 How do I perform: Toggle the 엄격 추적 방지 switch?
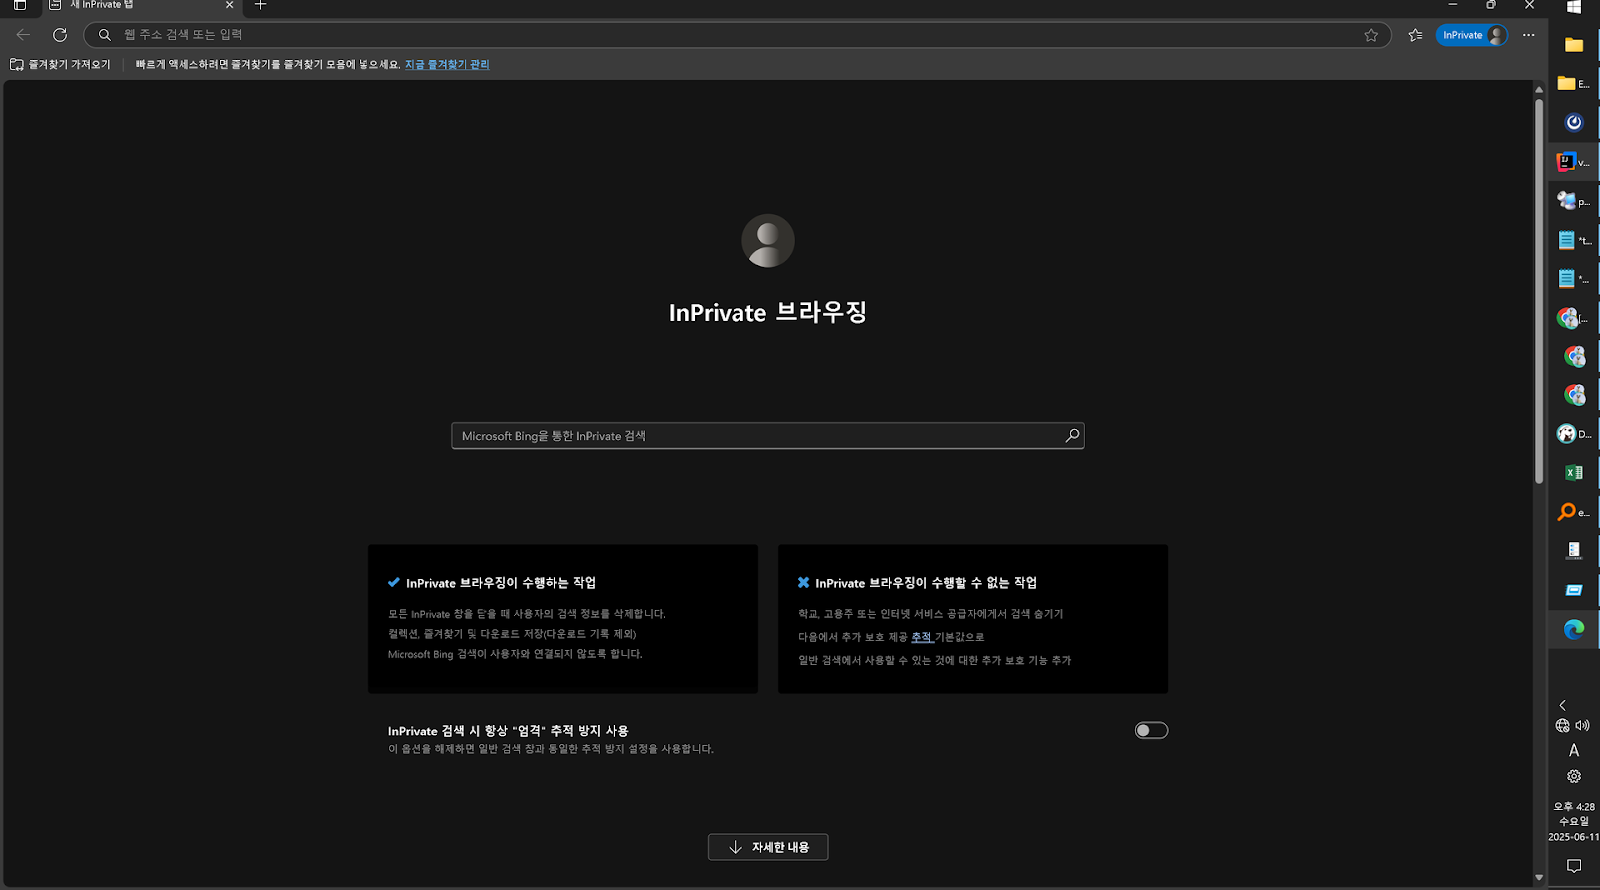[x=1151, y=730]
